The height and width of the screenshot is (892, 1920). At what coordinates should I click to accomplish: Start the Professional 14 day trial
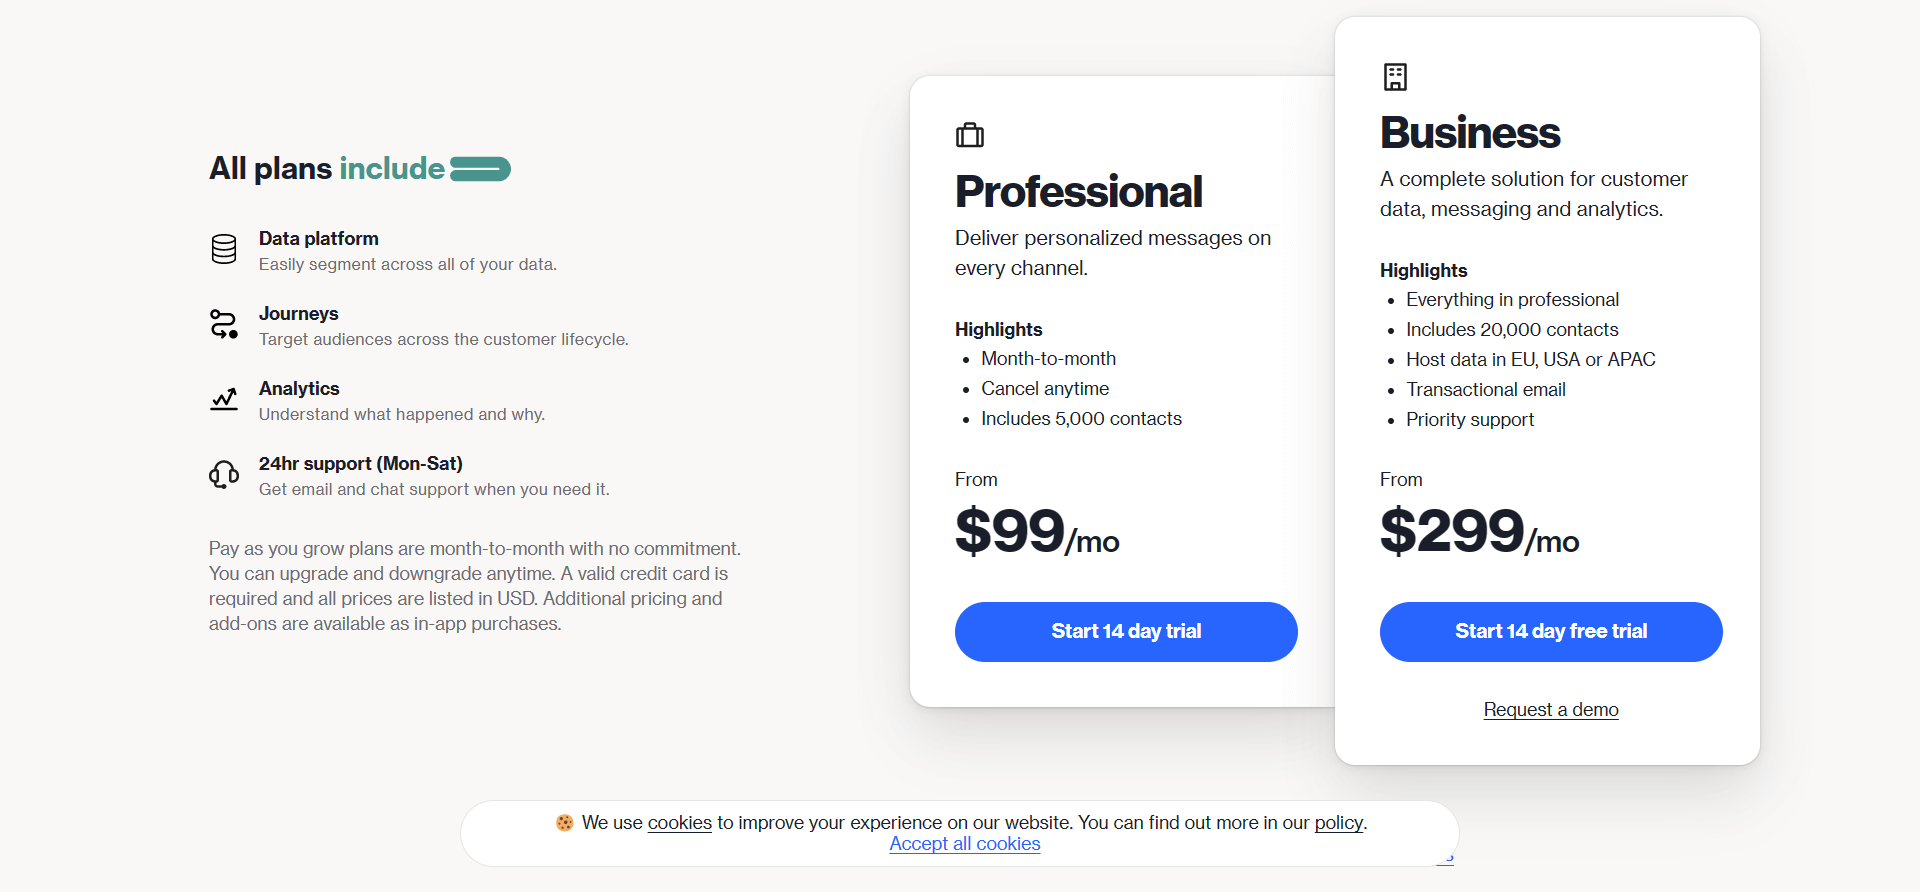pos(1126,632)
